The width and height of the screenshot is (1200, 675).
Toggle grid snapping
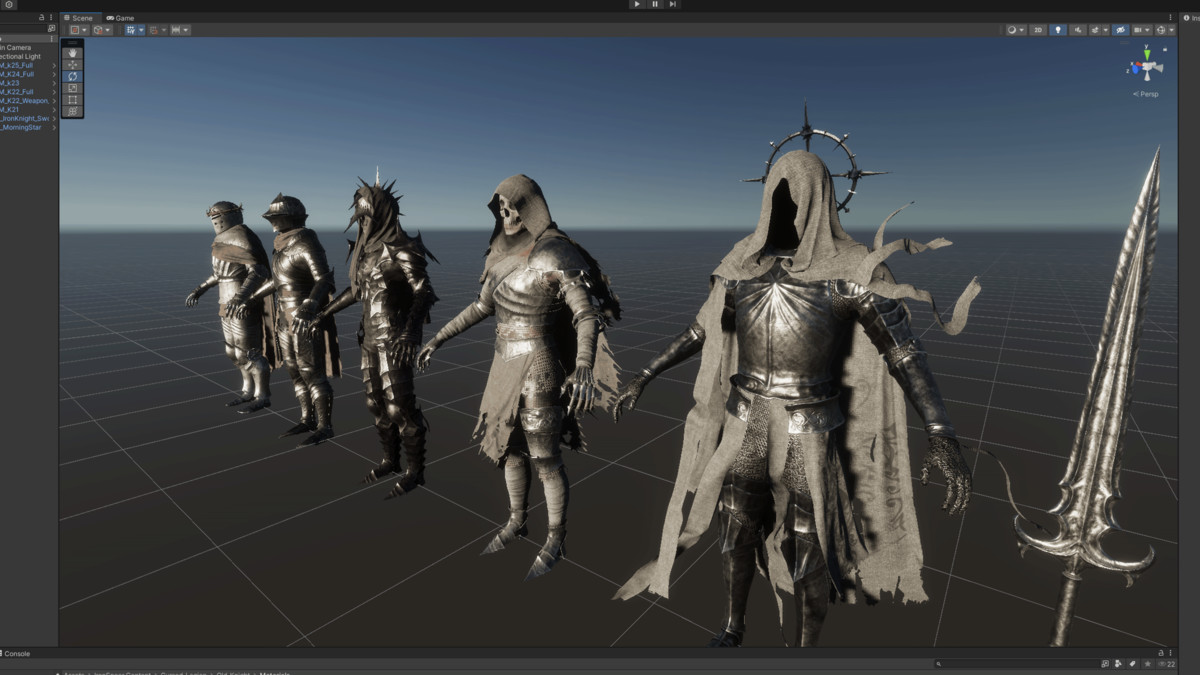154,30
